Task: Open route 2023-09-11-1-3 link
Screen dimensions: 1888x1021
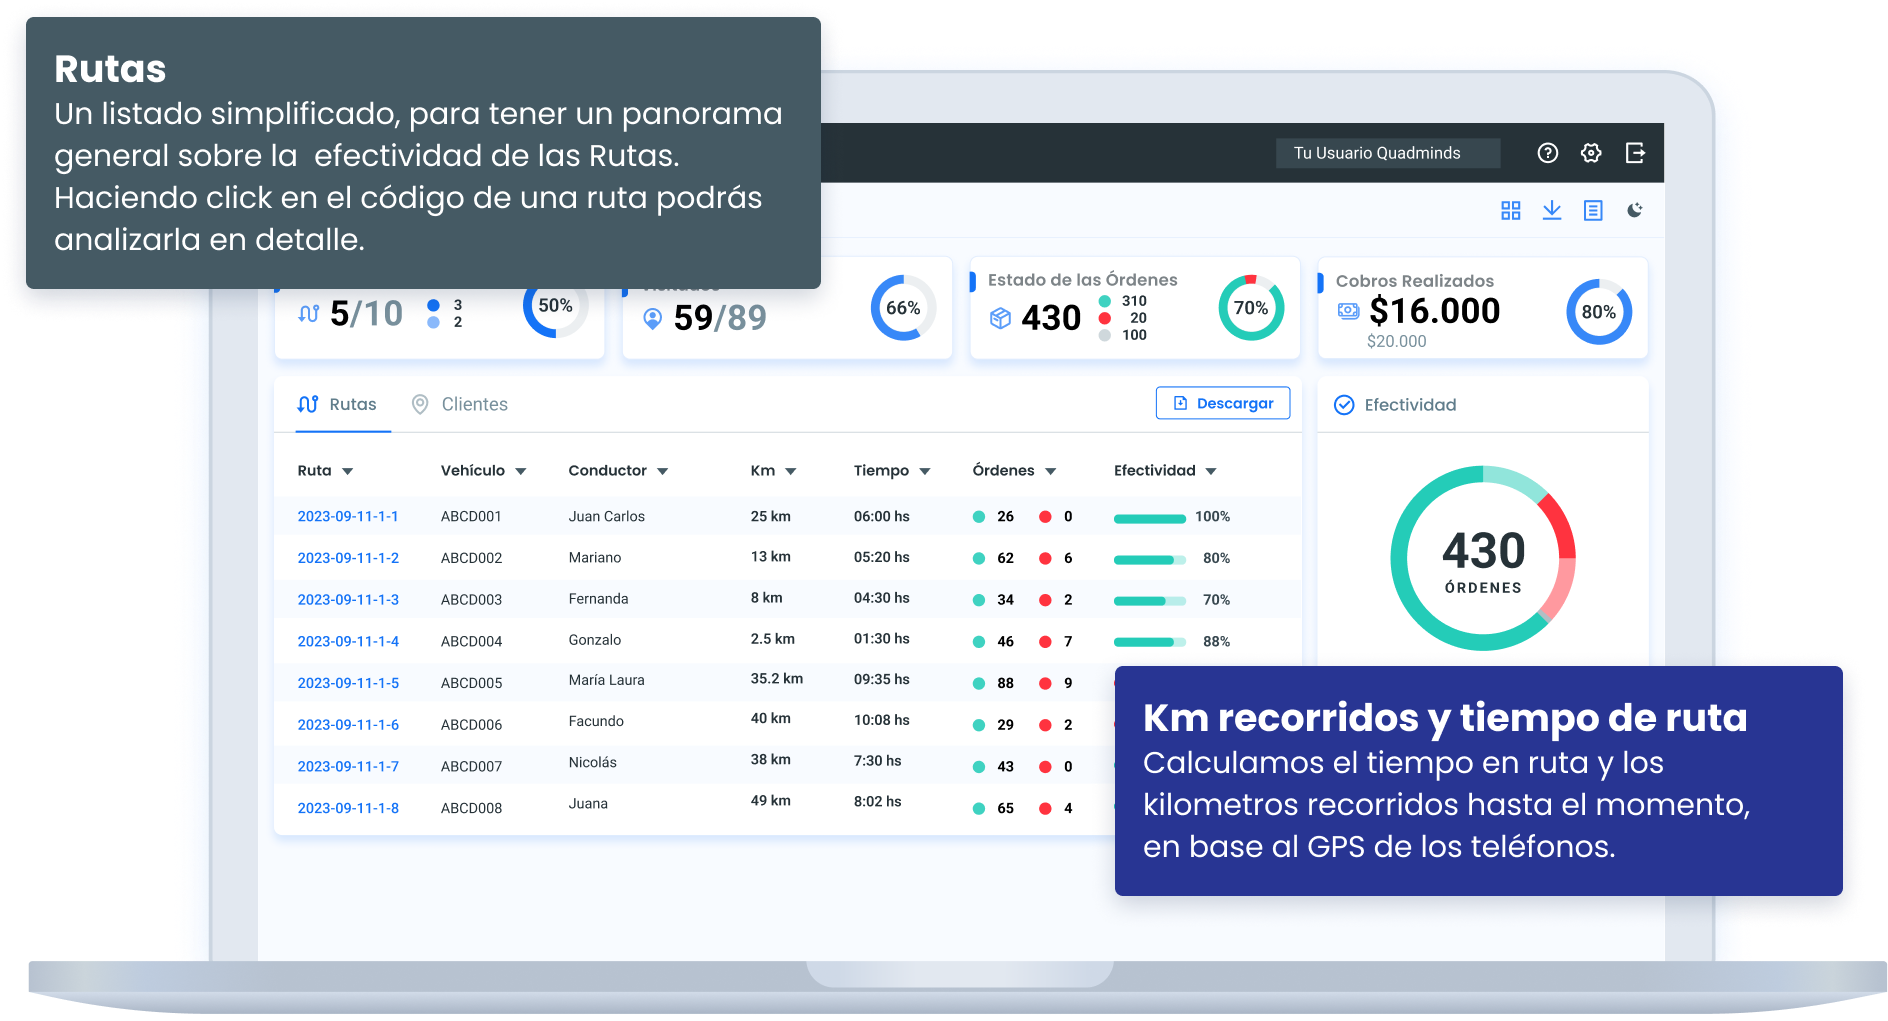Action: (348, 600)
